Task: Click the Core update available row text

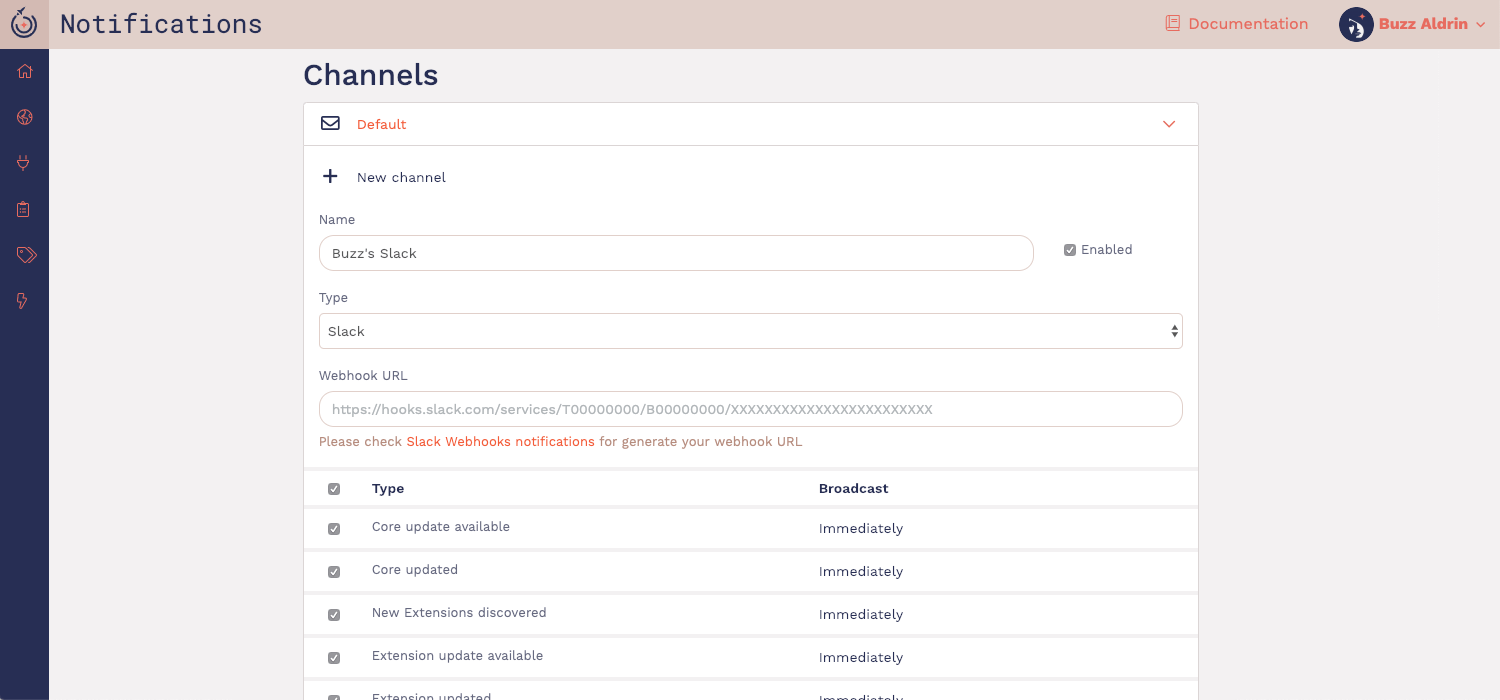Action: [441, 527]
